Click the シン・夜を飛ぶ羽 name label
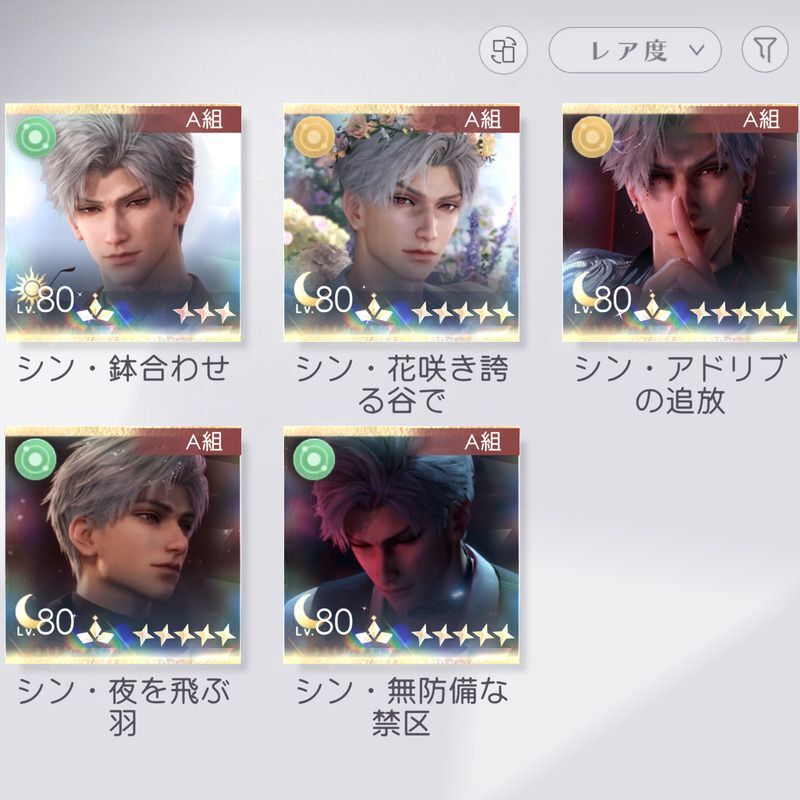The image size is (800, 800). click(123, 707)
